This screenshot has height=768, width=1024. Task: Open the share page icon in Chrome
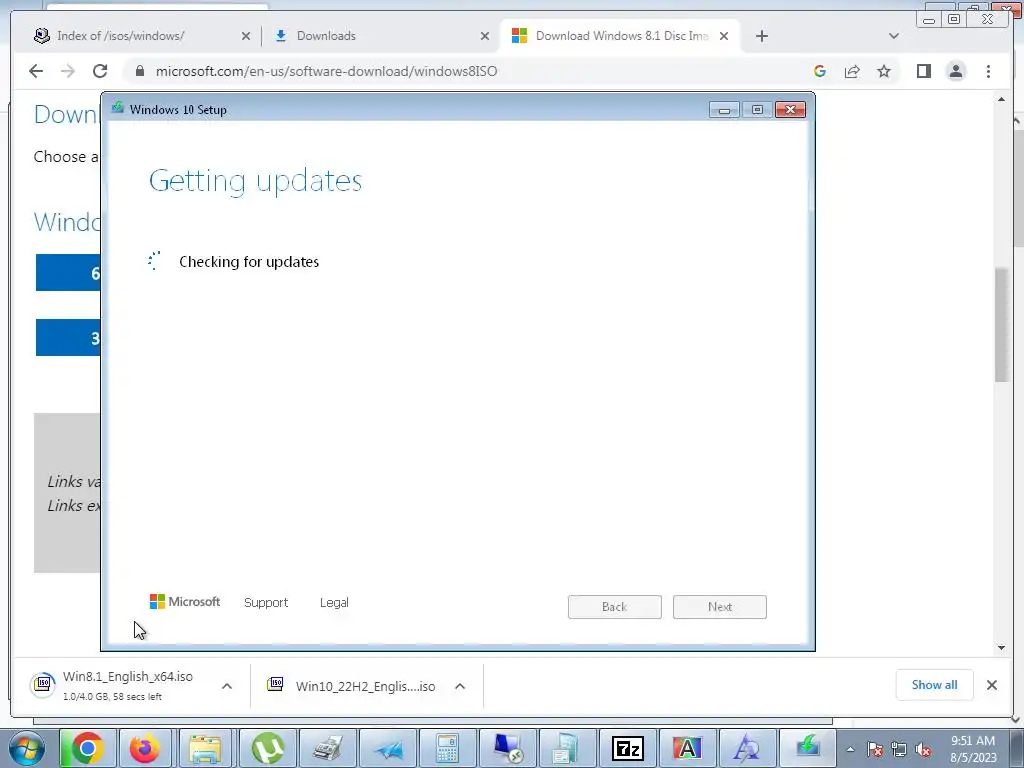pyautogui.click(x=852, y=71)
